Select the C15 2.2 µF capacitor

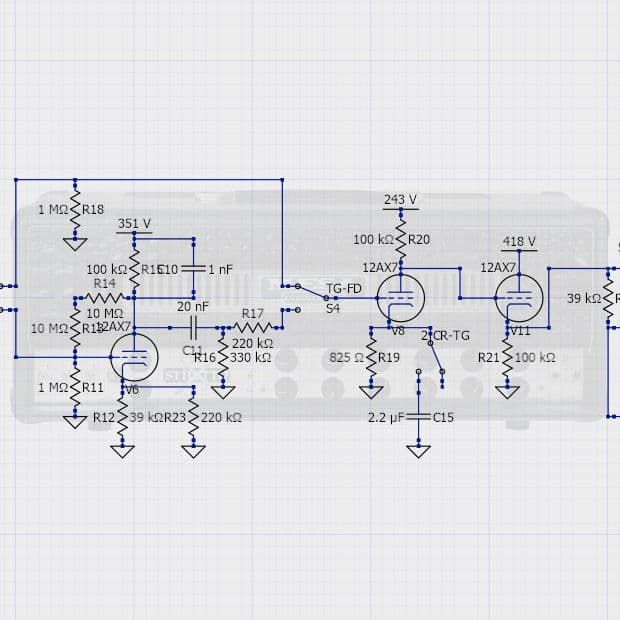point(418,417)
